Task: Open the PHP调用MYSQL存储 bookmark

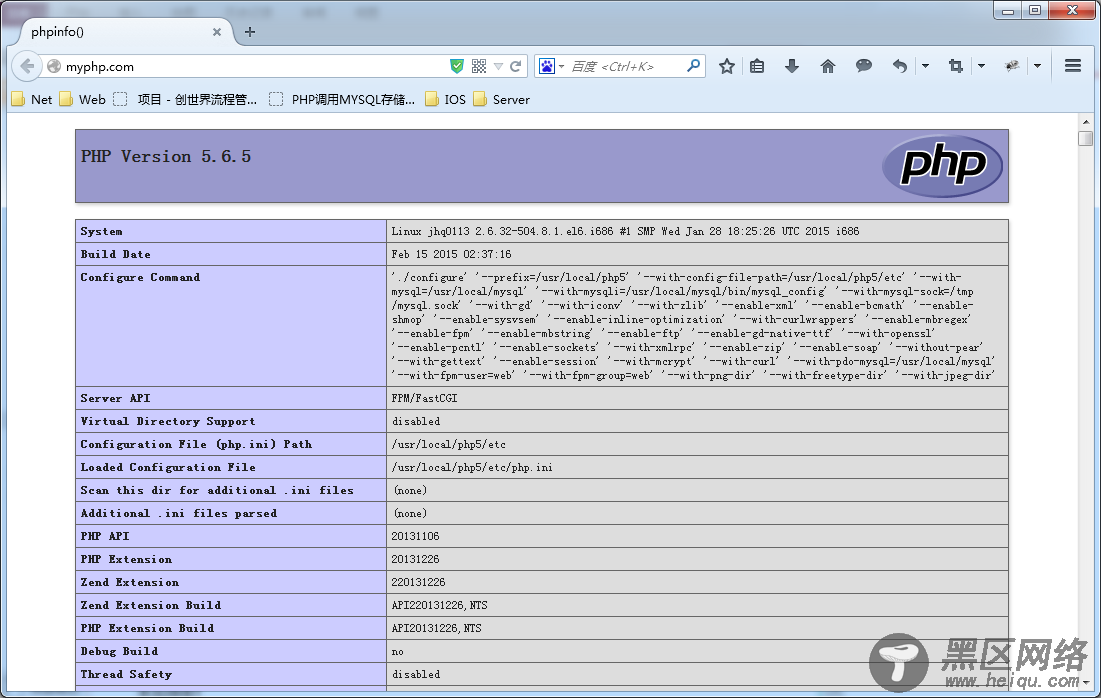Action: (343, 99)
